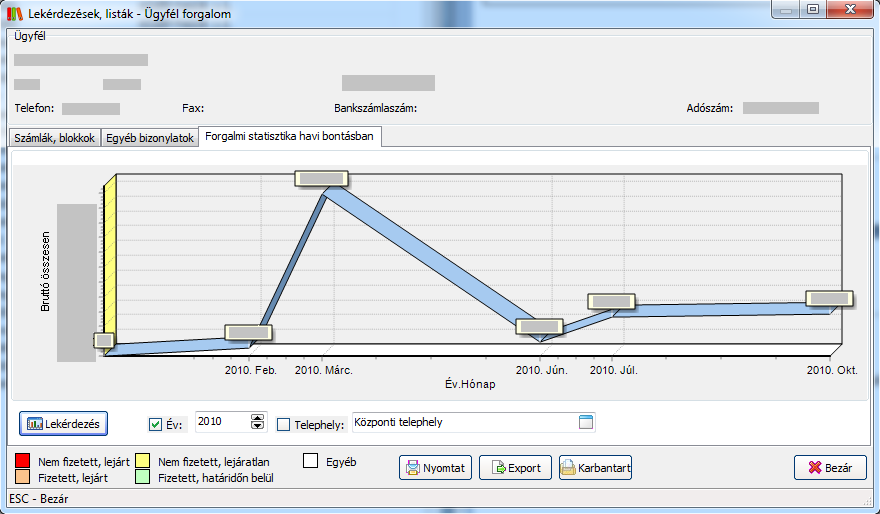Click the Központi telephely input field
Viewport: 880px width, 514px height.
pos(460,422)
